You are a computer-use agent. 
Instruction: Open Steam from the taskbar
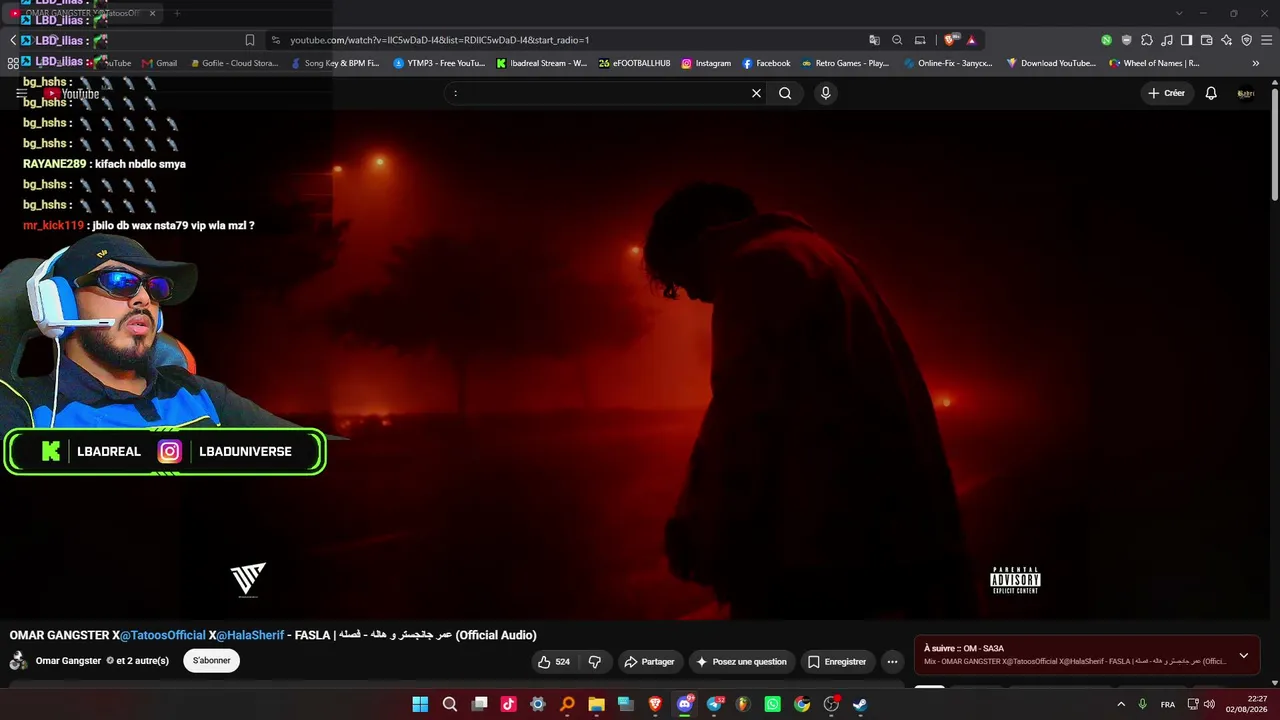[860, 704]
